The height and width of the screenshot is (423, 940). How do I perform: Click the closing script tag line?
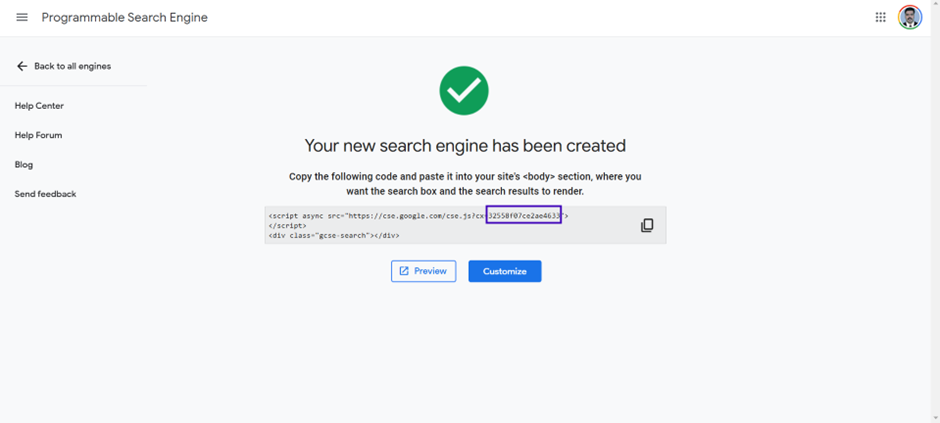(288, 225)
